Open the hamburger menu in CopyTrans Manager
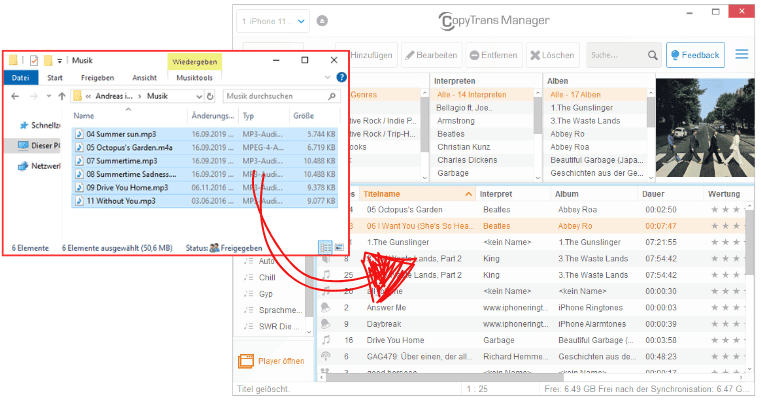Screen dimensions: 761x400 point(742,54)
